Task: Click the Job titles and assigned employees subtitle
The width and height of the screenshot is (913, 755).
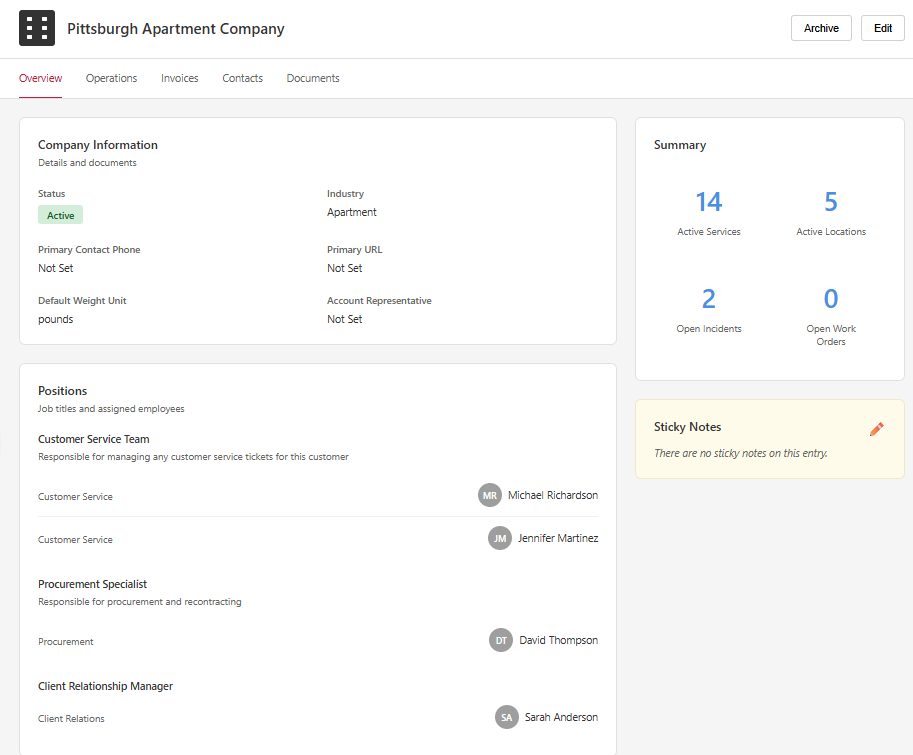Action: coord(111,409)
